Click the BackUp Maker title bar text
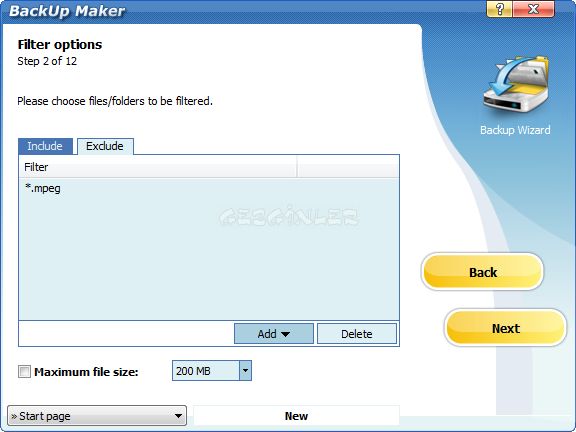The width and height of the screenshot is (576, 432). click(x=67, y=11)
